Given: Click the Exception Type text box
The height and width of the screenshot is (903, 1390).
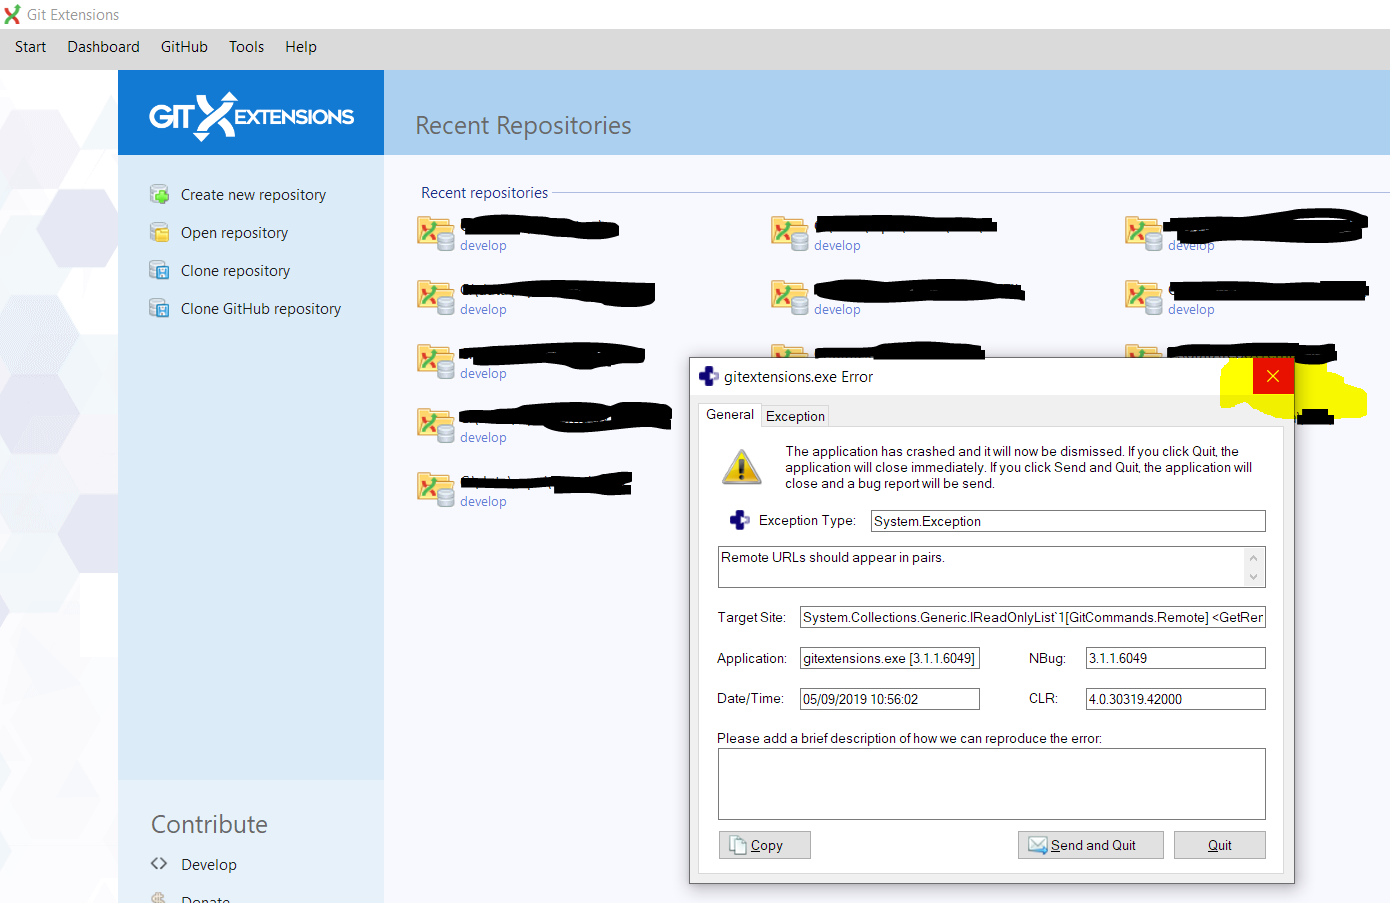Looking at the screenshot, I should [1066, 520].
